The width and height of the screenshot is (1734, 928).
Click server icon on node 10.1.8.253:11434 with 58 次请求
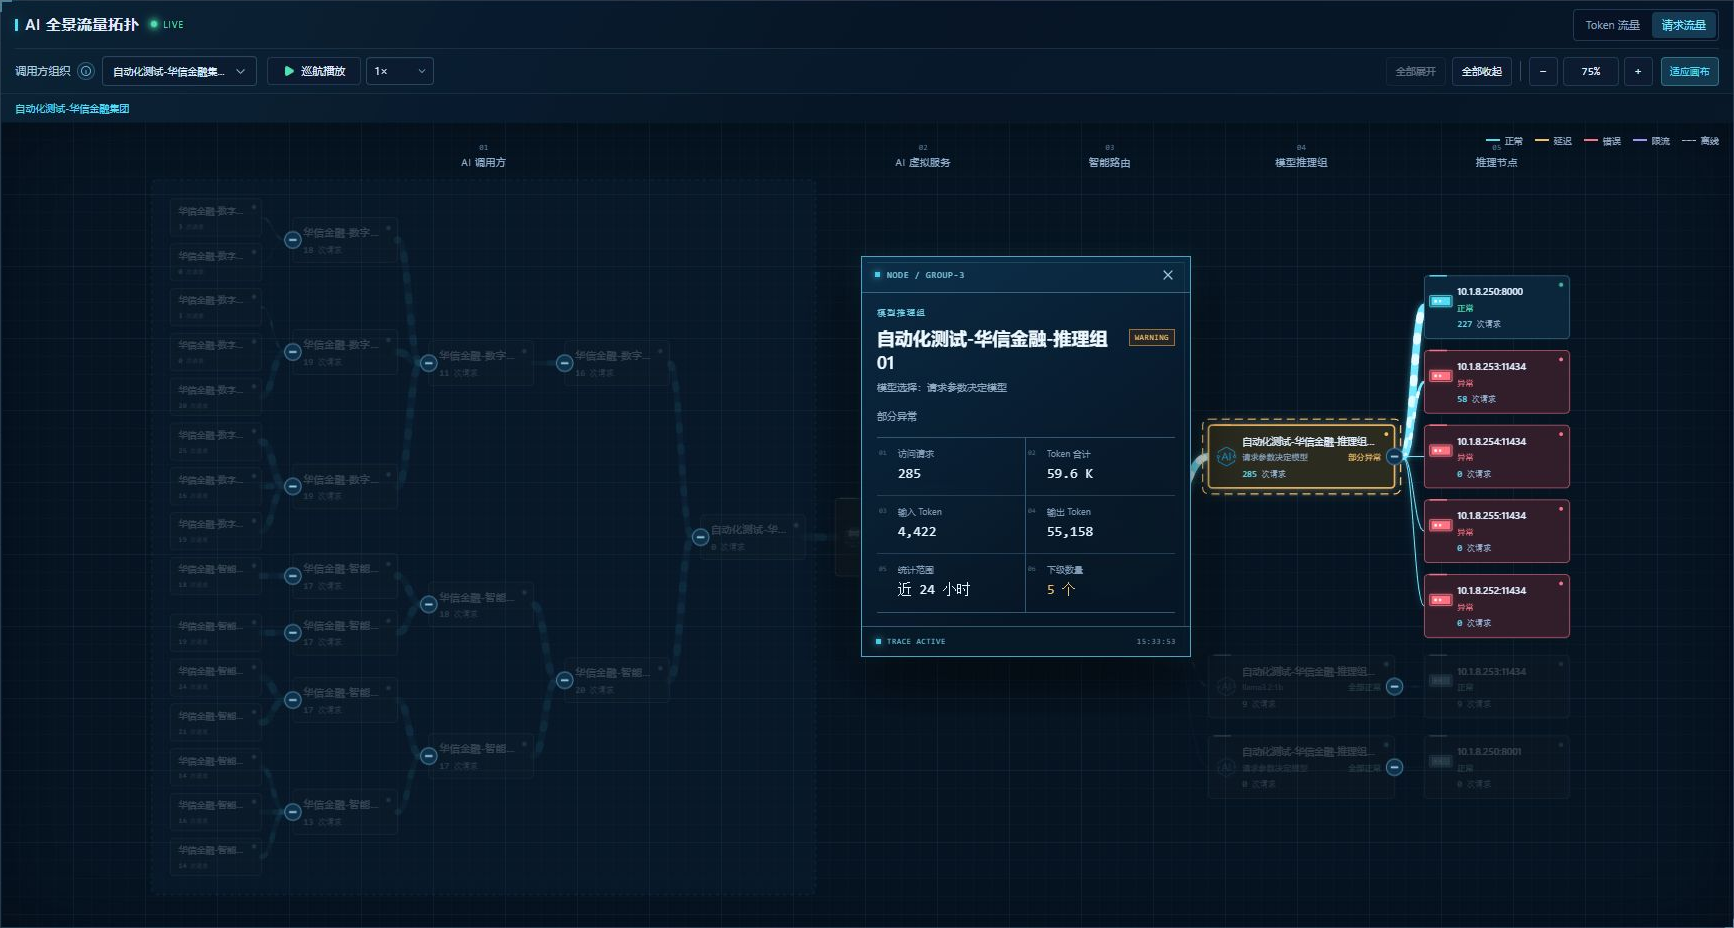pos(1440,376)
